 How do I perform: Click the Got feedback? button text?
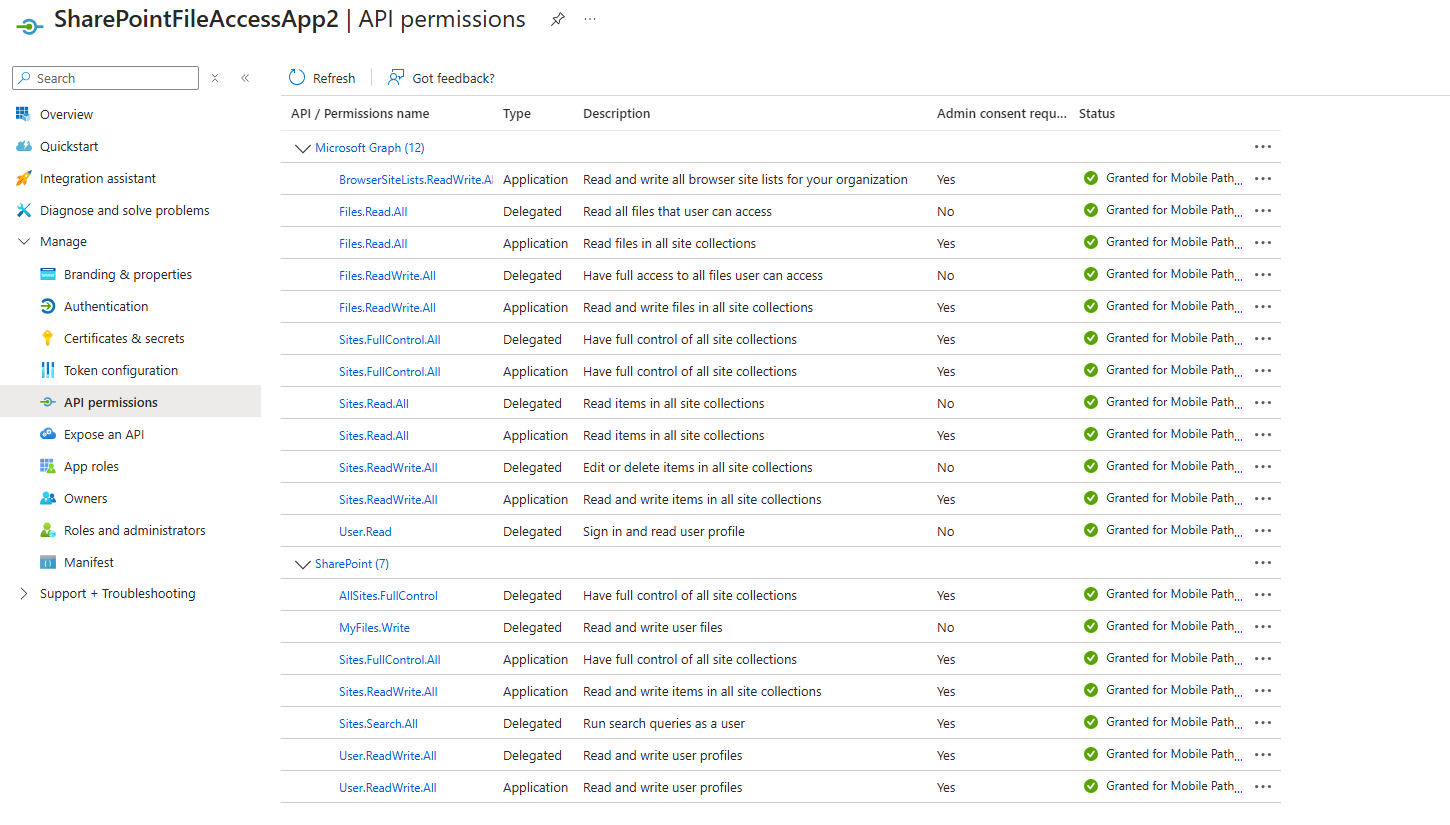[453, 78]
